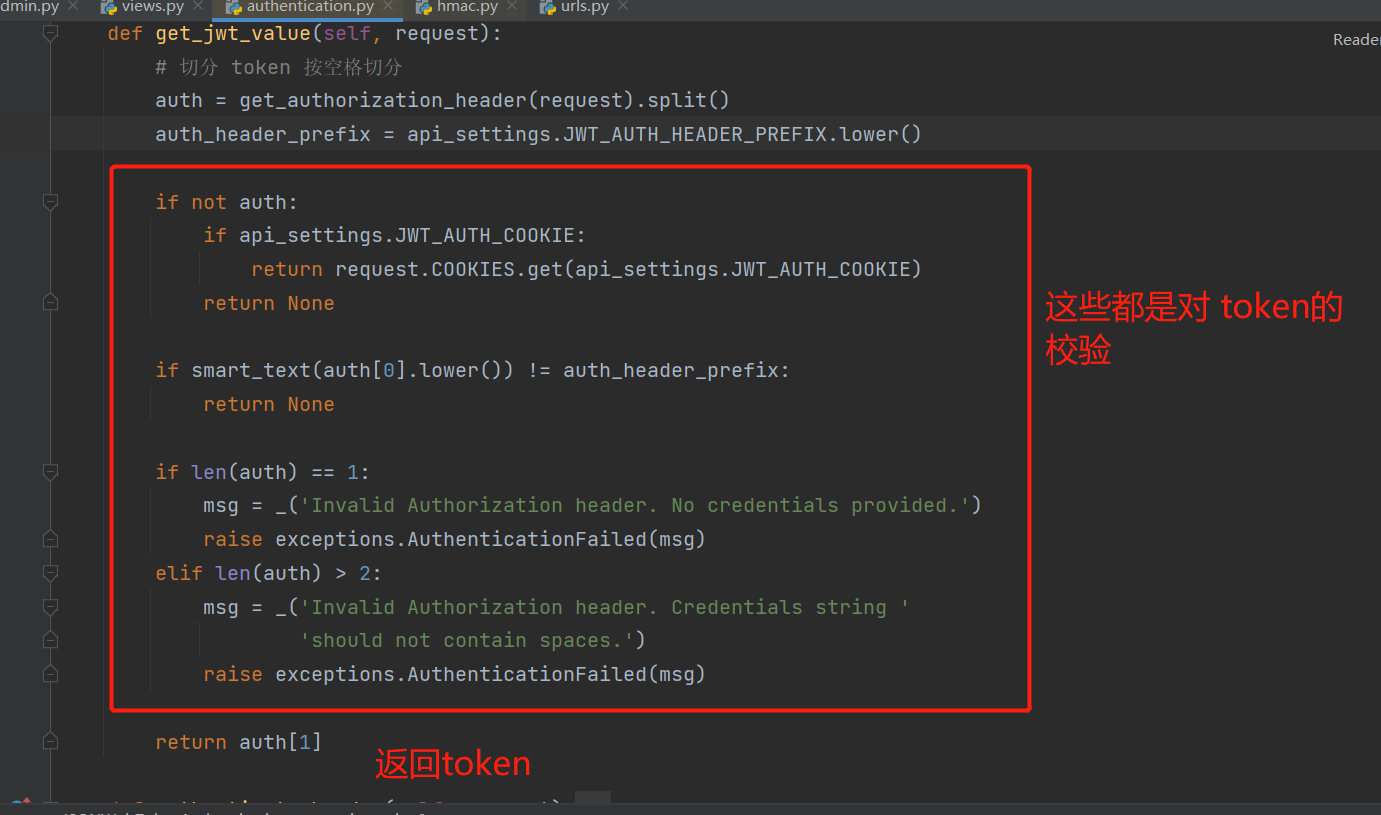Click the Python file icon on urls.py tab

547,7
